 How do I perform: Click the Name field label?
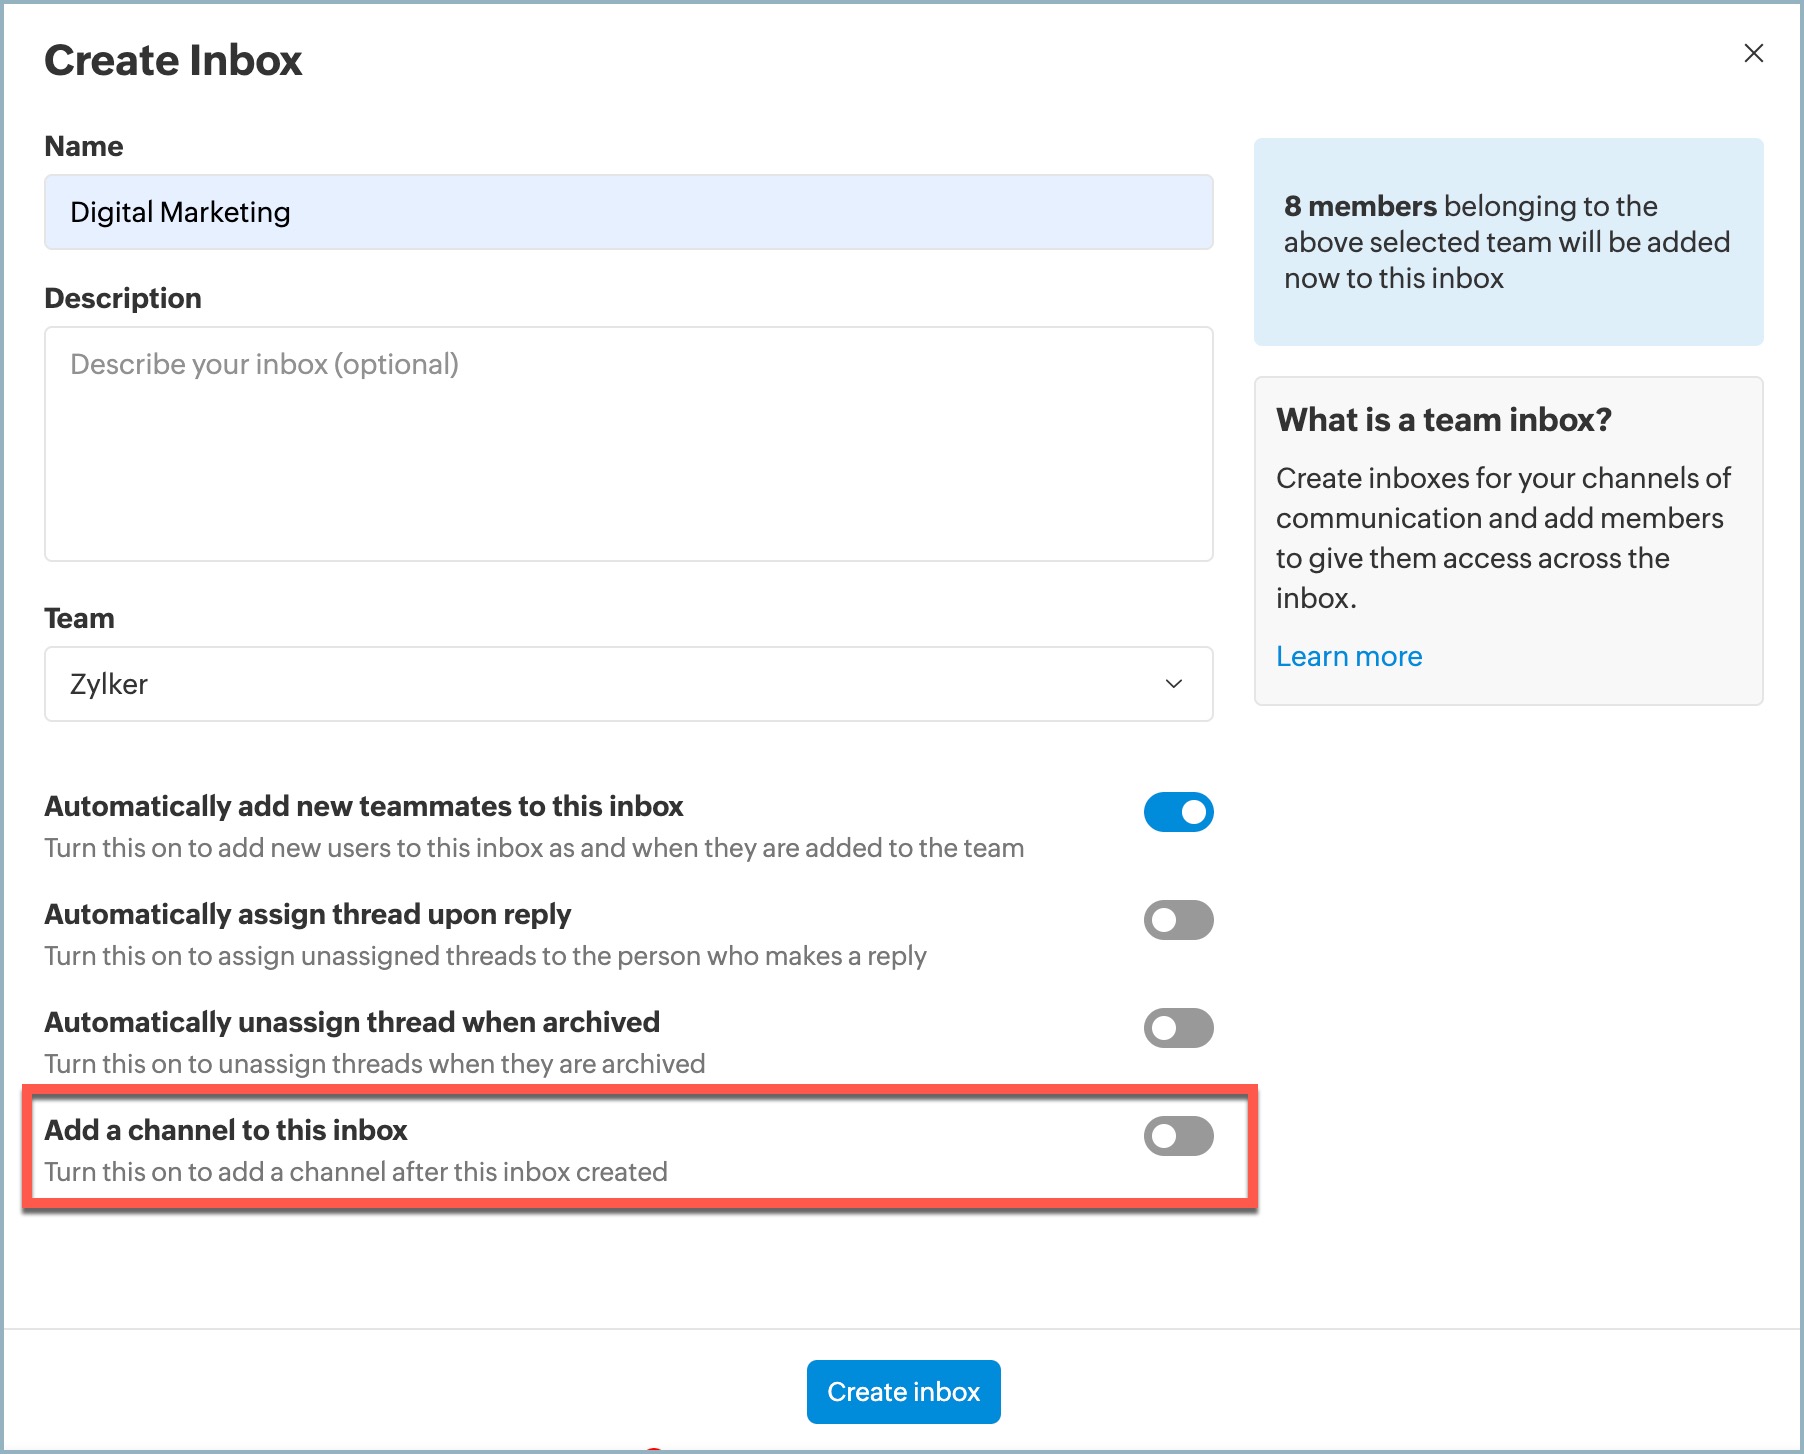(84, 146)
